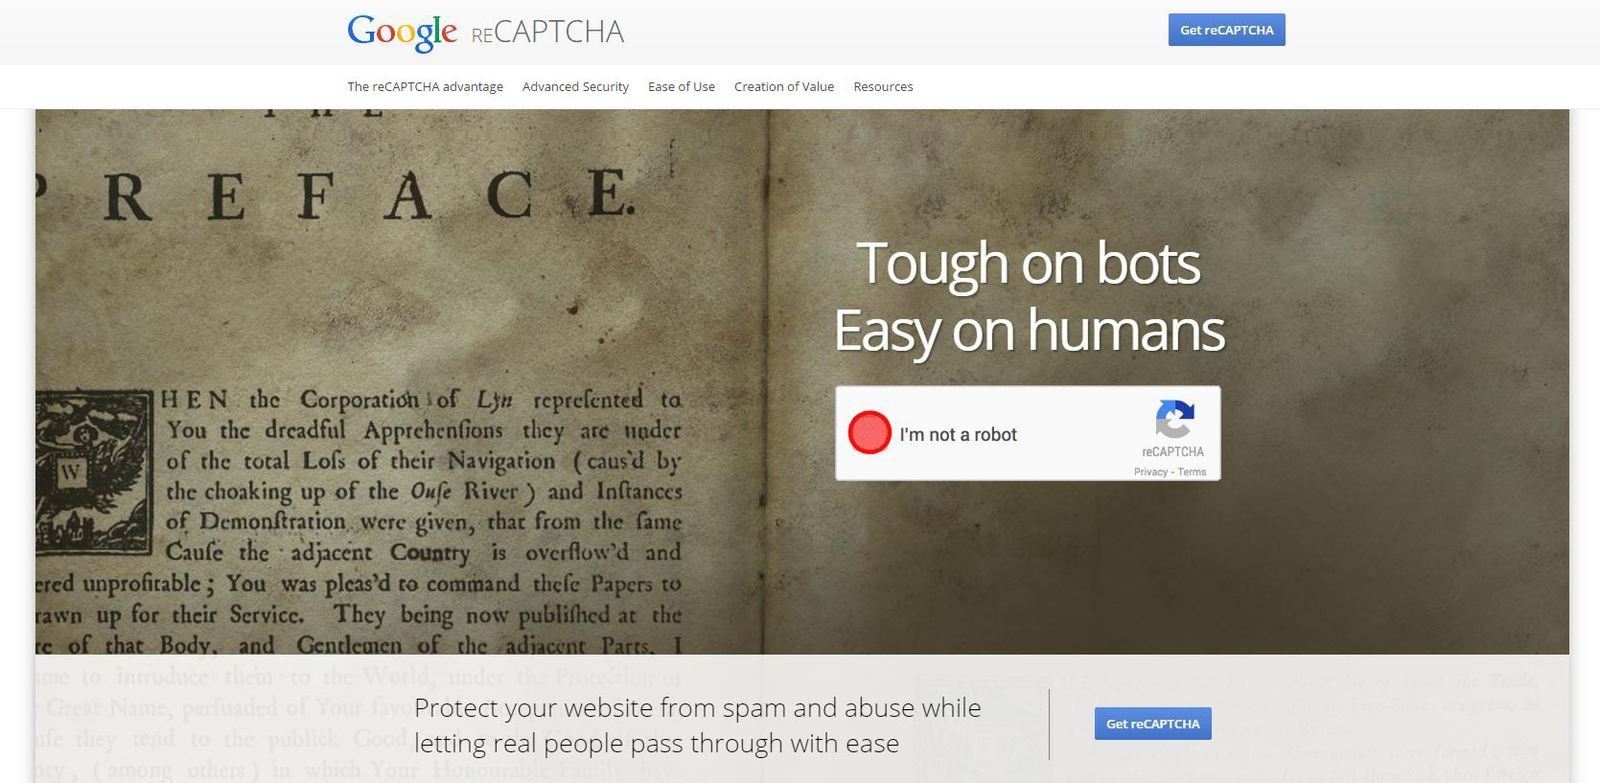Click Get reCAPTCHA button in bottom banner

click(1152, 724)
